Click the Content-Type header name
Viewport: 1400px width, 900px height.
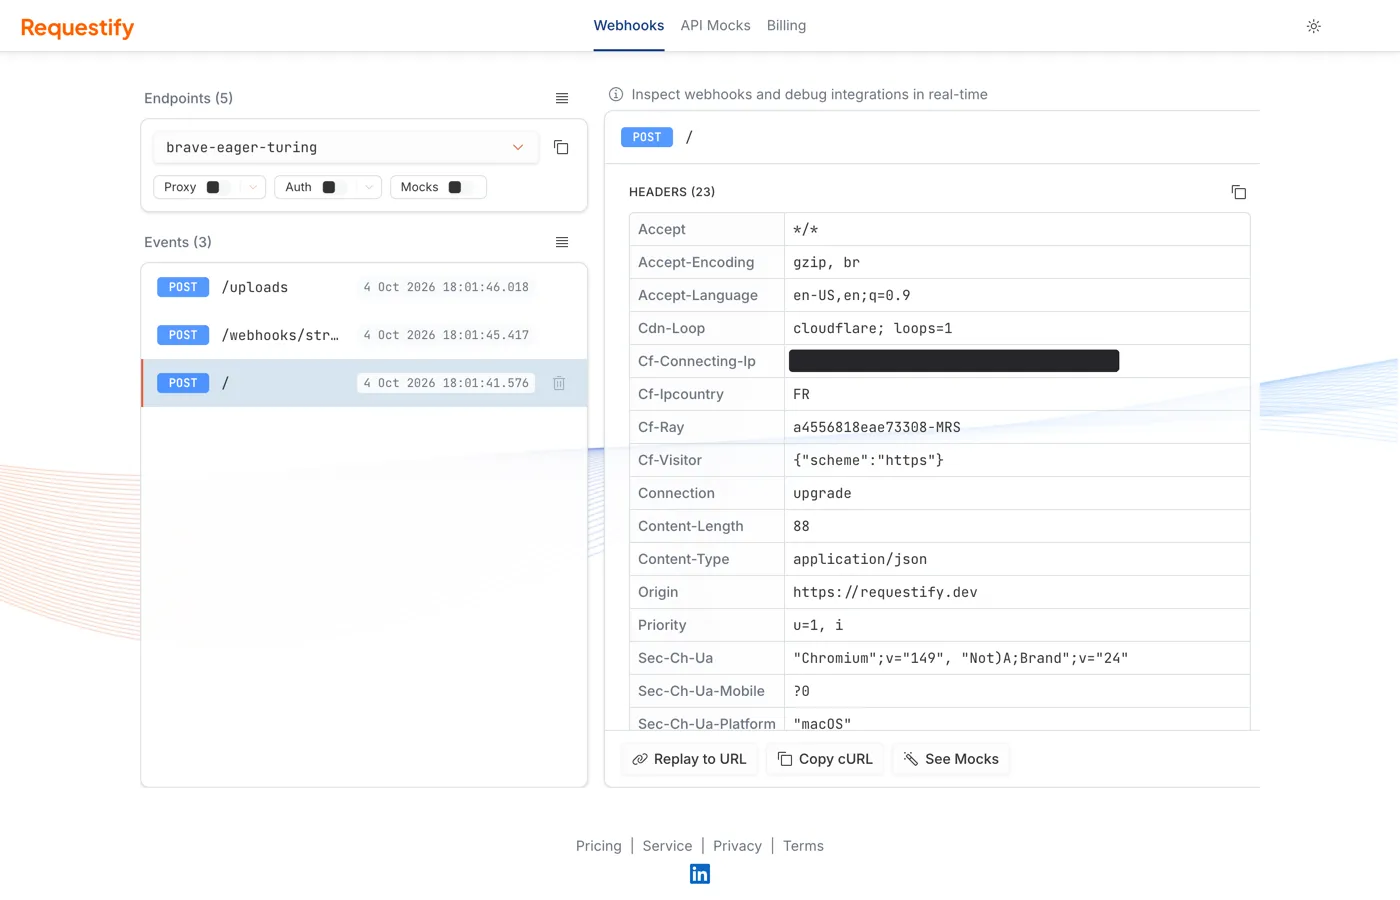pos(684,559)
